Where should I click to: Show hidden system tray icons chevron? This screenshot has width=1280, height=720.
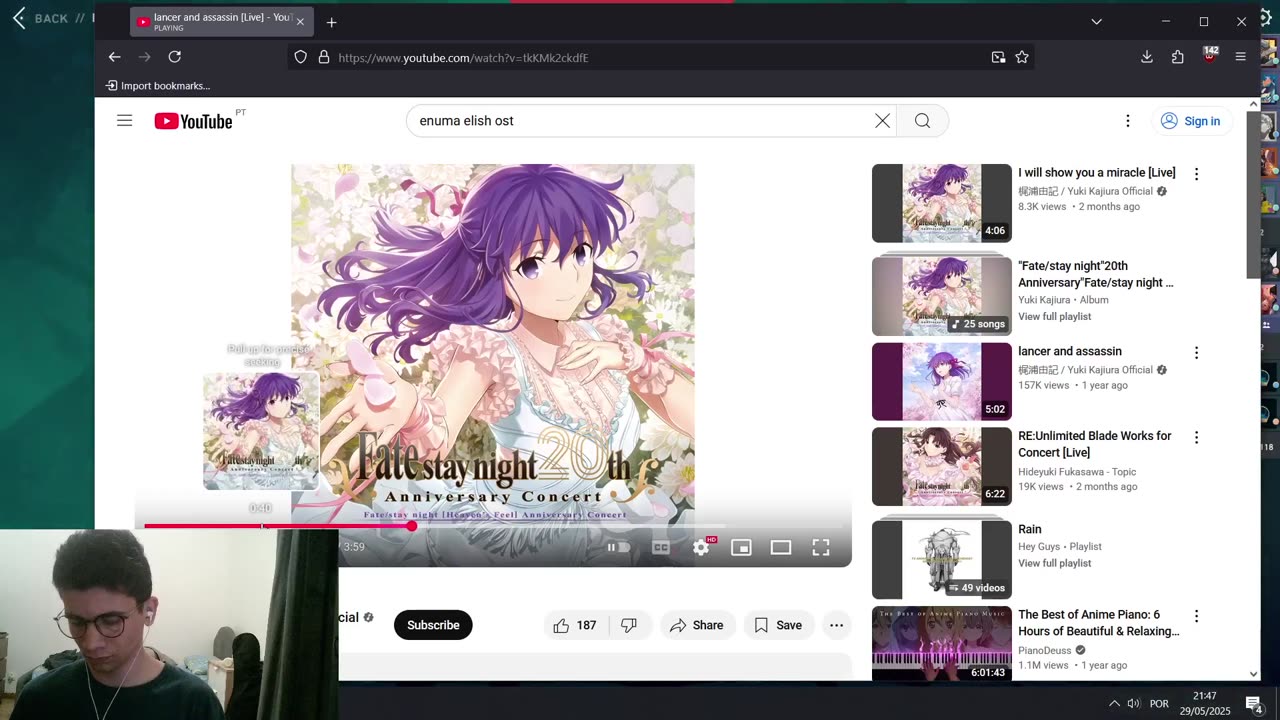pyautogui.click(x=1113, y=703)
